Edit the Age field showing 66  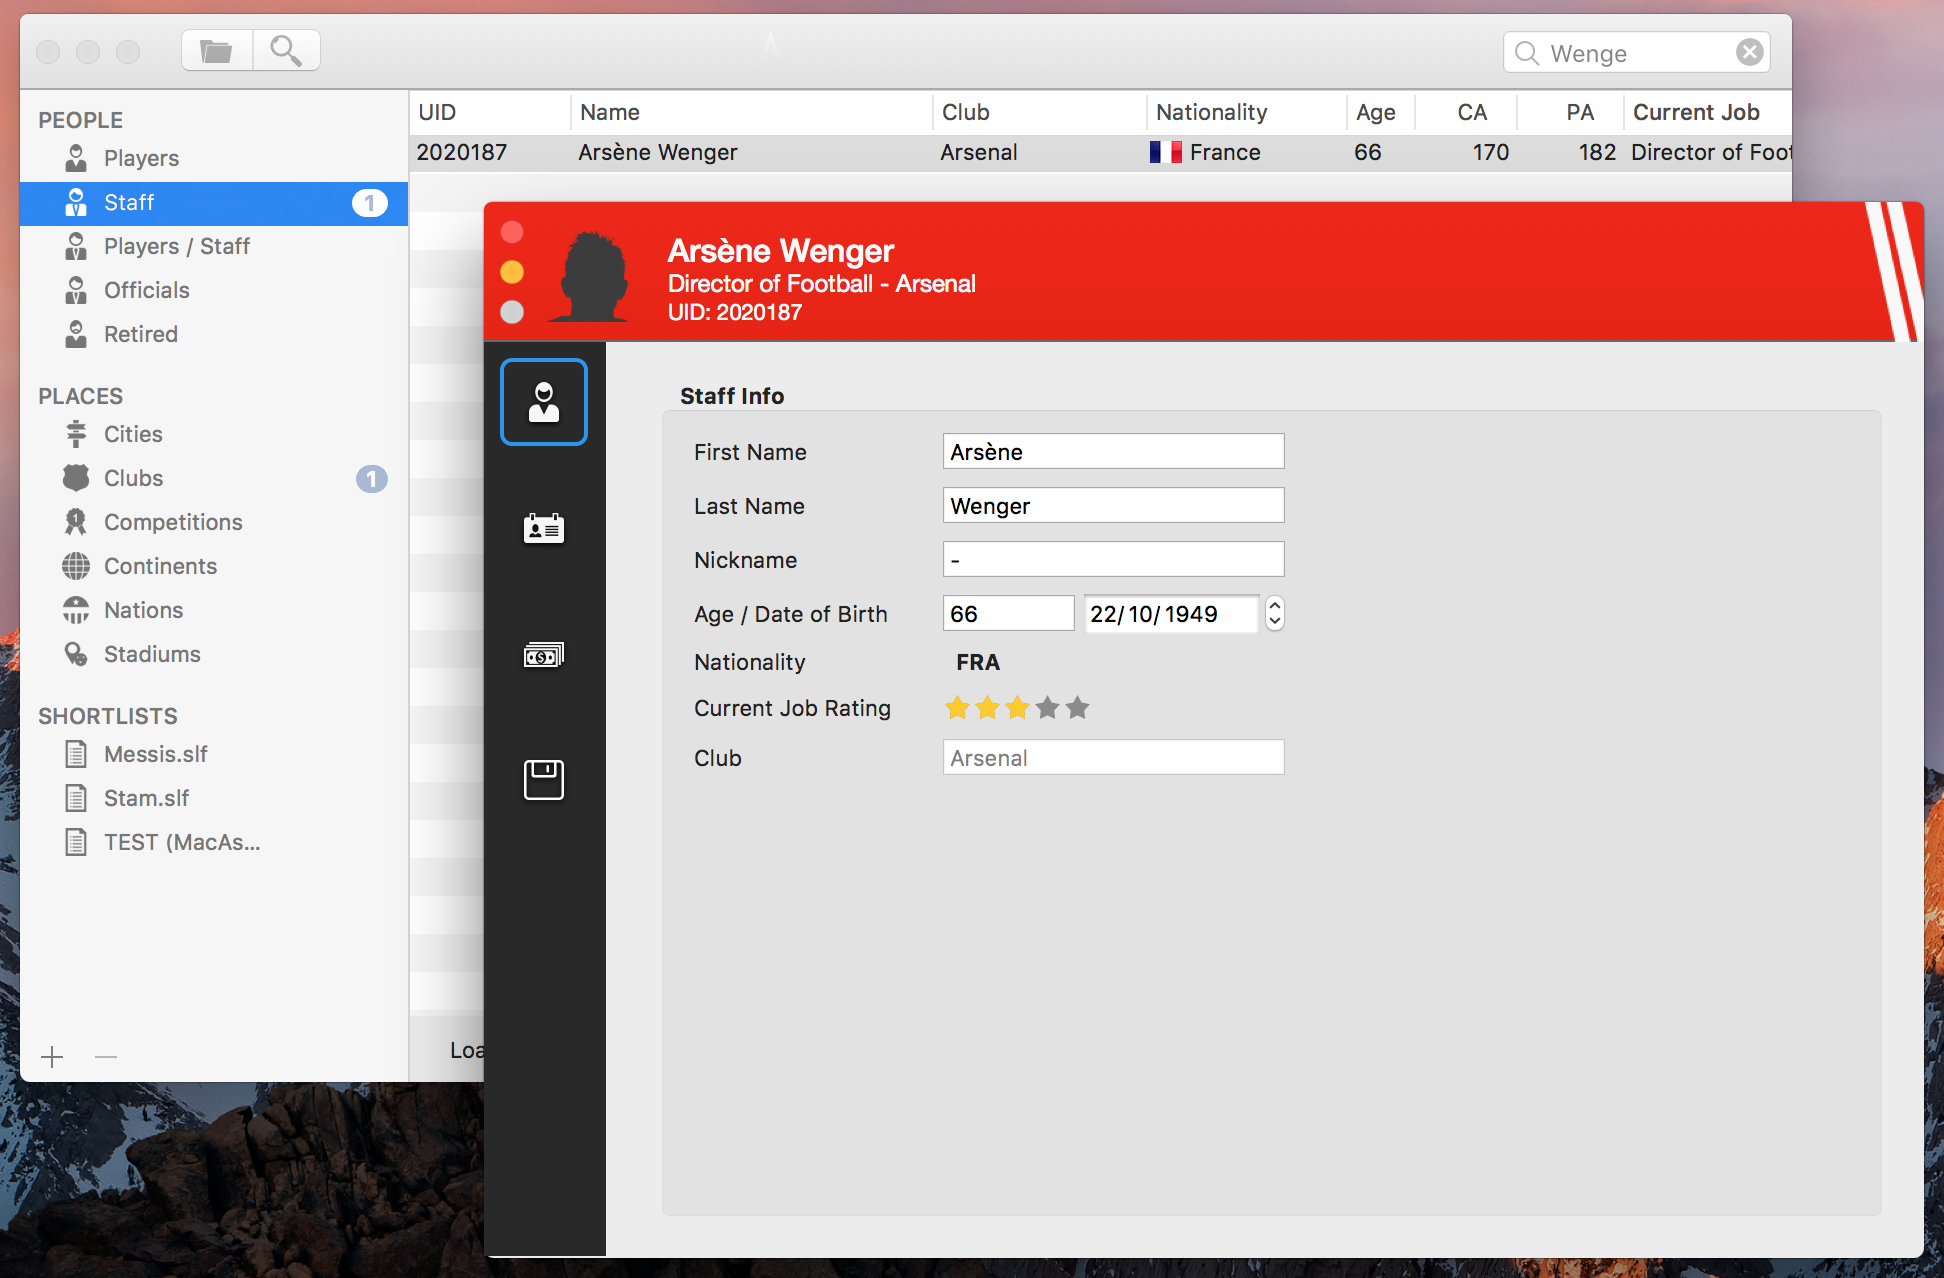point(1008,614)
